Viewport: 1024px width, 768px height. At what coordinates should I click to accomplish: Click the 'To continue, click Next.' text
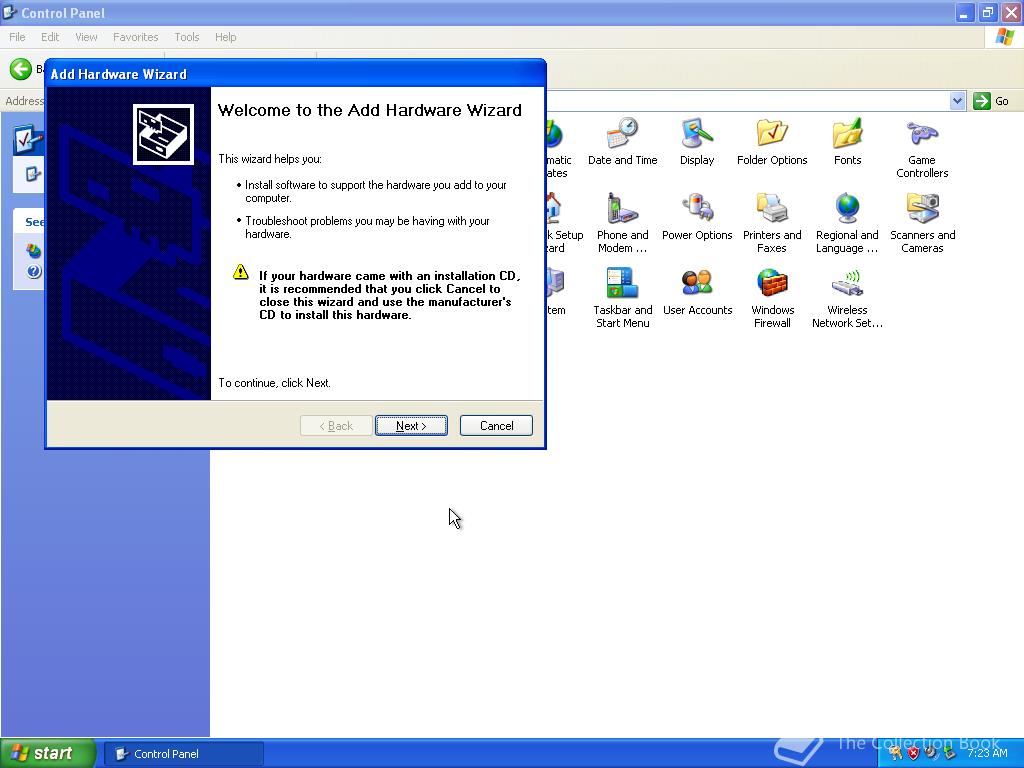(274, 383)
